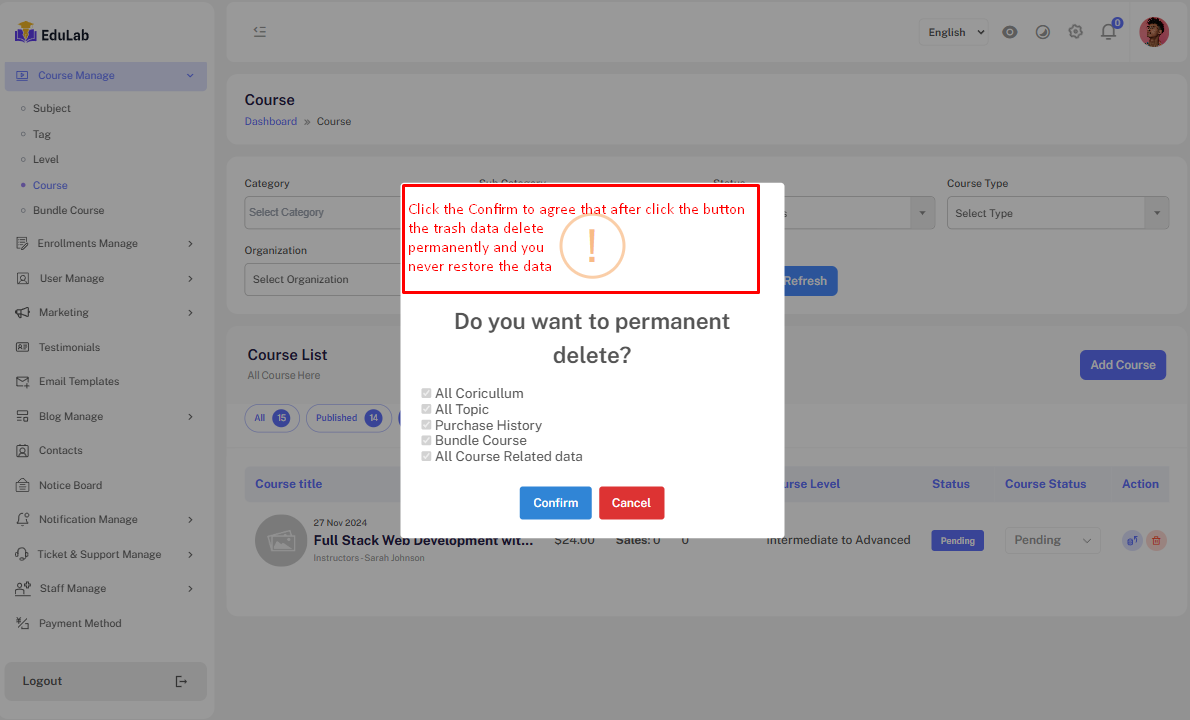Click the Dashboard breadcrumb link
1190x720 pixels.
point(271,122)
